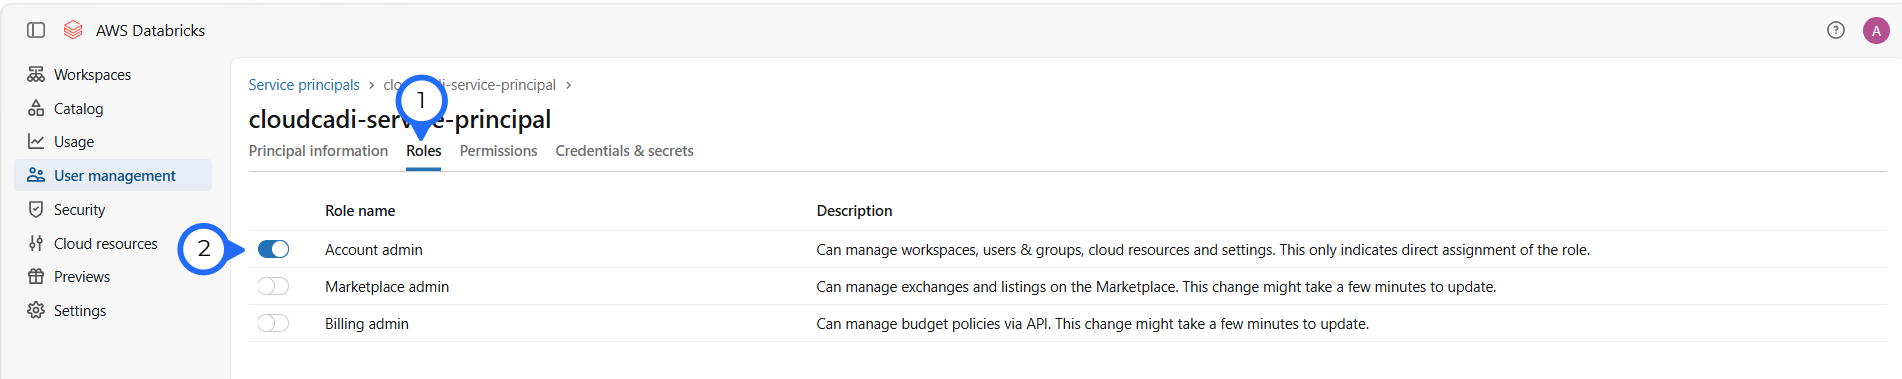The width and height of the screenshot is (1902, 379).
Task: Click the Catalog sidebar icon
Action: click(x=36, y=108)
